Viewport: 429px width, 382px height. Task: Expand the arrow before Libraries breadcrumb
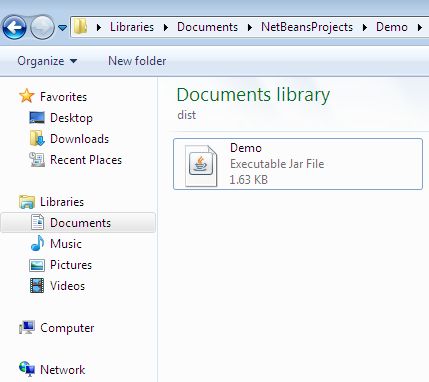99,27
